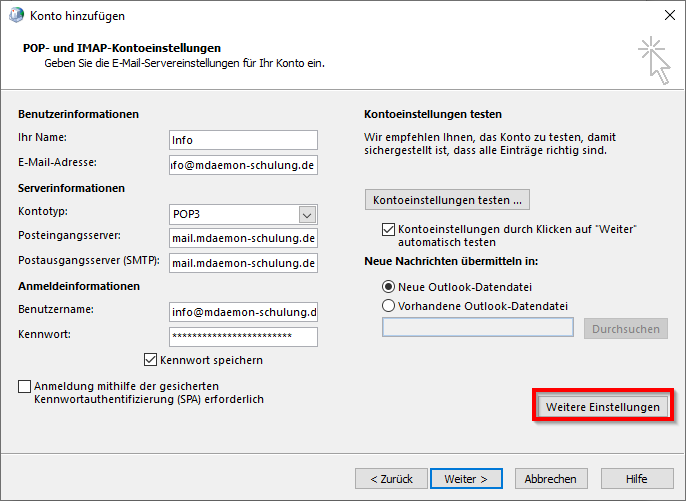The width and height of the screenshot is (686, 501).
Task: Click the Posteingangsserver field
Action: pos(243,238)
